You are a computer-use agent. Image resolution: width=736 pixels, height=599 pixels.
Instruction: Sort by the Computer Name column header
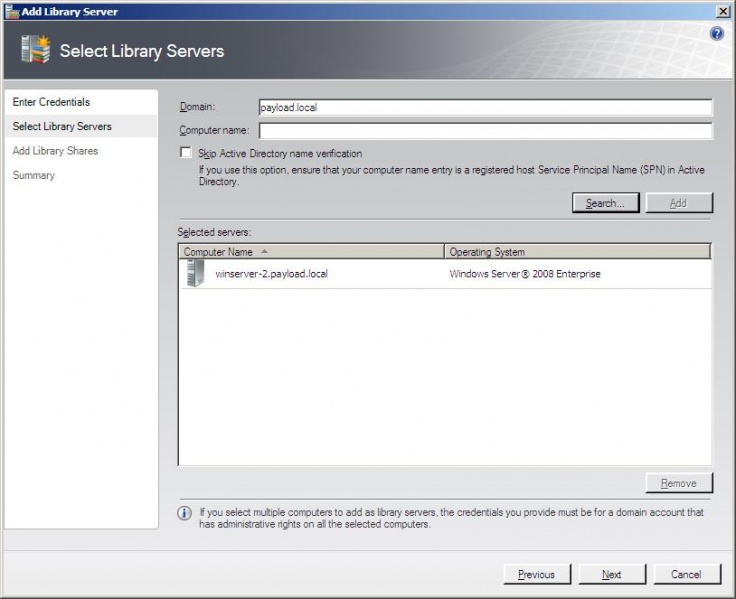(310, 252)
